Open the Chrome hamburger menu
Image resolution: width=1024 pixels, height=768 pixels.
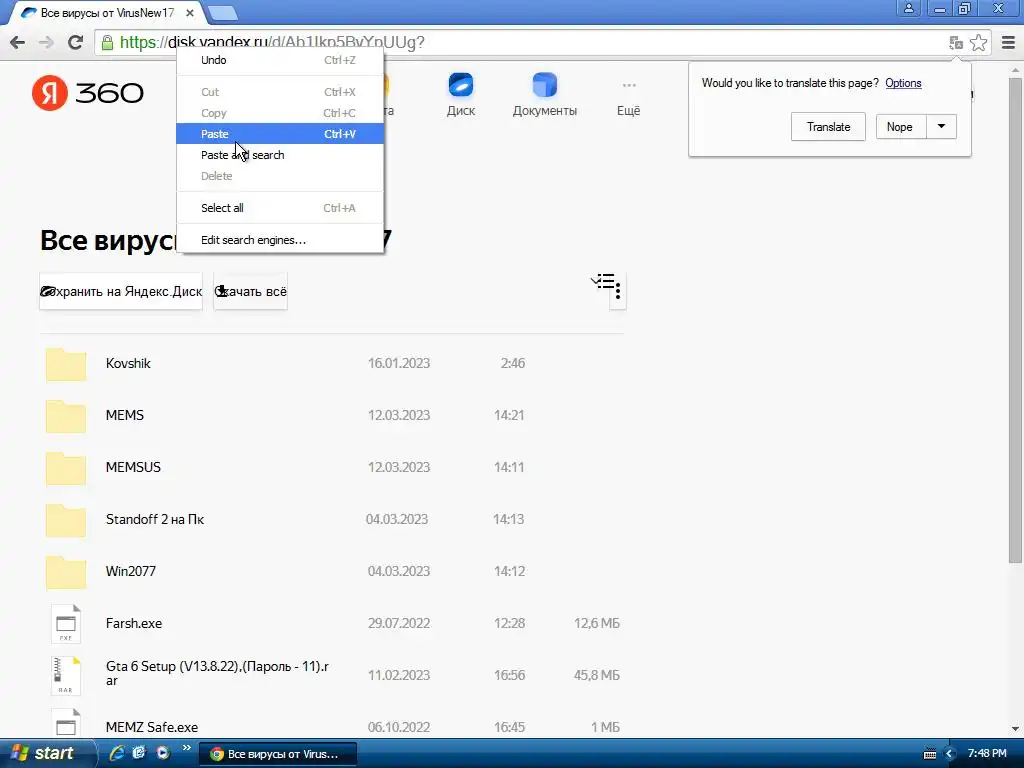[1008, 42]
